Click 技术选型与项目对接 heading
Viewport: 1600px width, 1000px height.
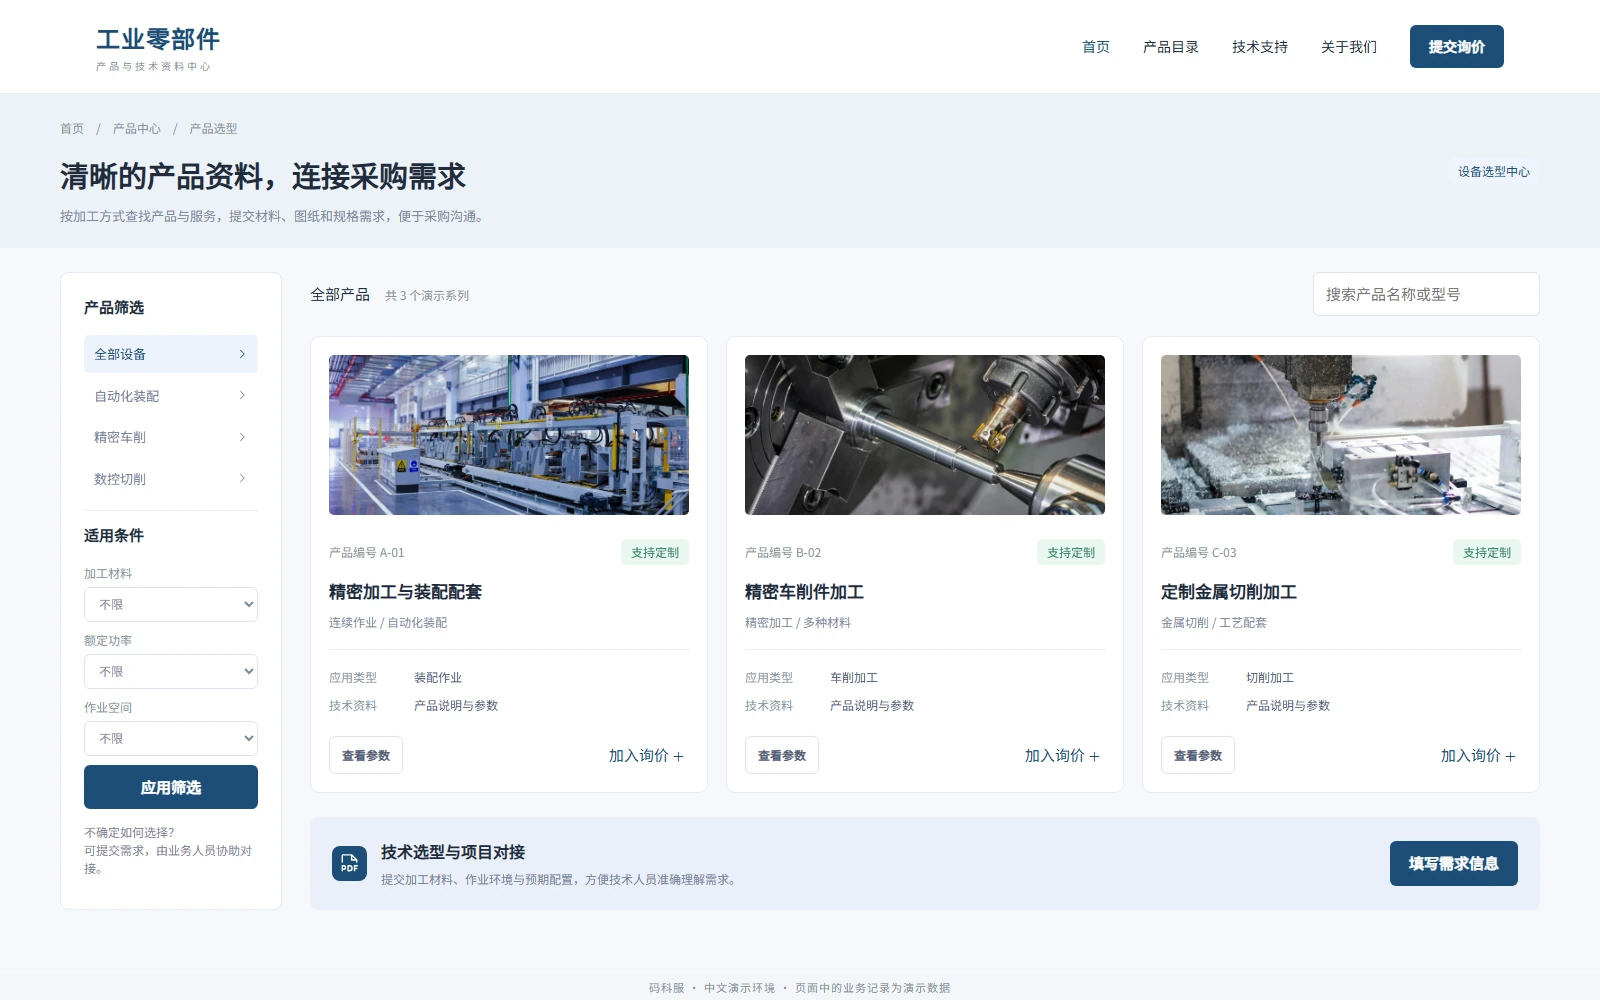(x=453, y=852)
